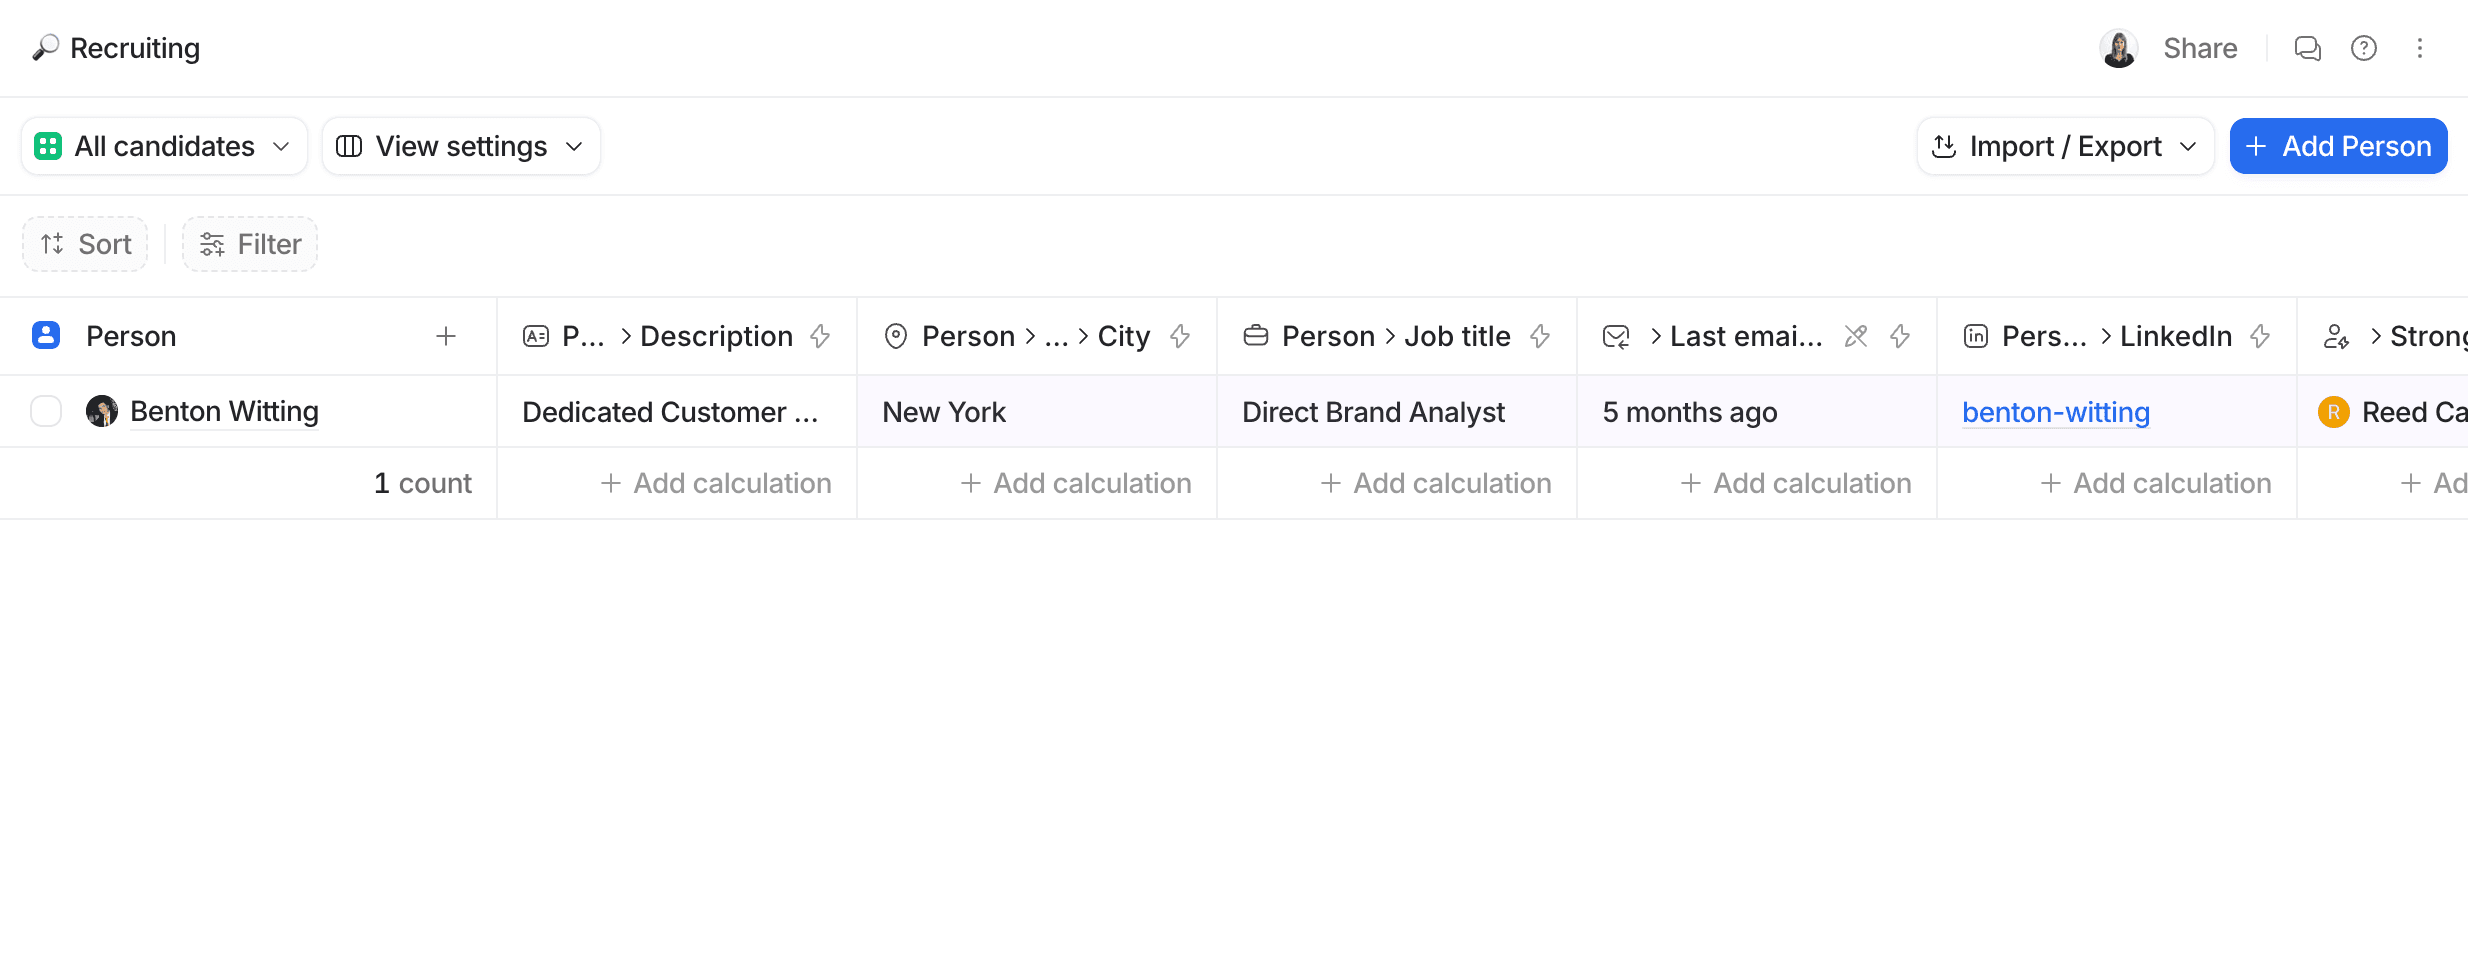The width and height of the screenshot is (2468, 966).
Task: Open the All candidates view dropdown
Action: (163, 146)
